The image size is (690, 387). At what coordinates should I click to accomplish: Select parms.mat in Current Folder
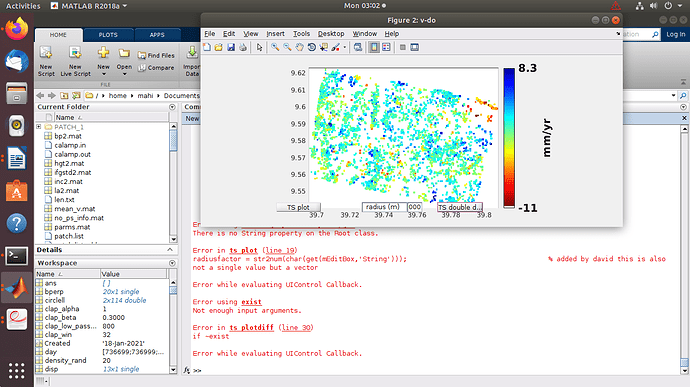(x=72, y=227)
